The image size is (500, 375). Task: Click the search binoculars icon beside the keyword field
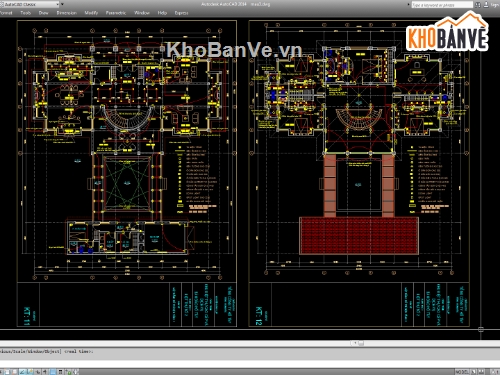(478, 5)
